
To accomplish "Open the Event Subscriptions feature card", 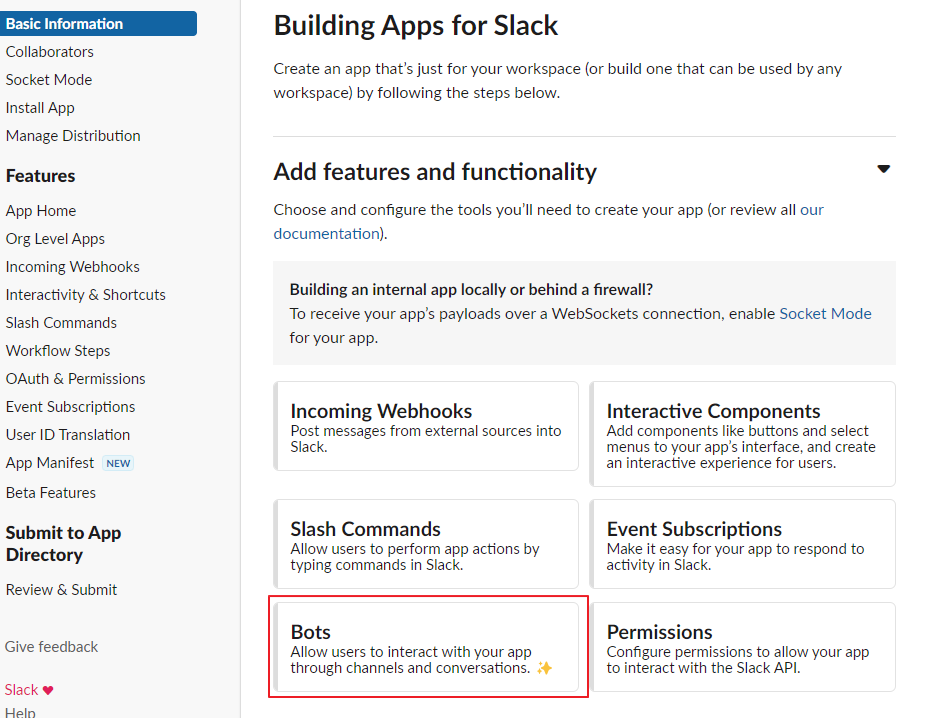I will click(743, 544).
